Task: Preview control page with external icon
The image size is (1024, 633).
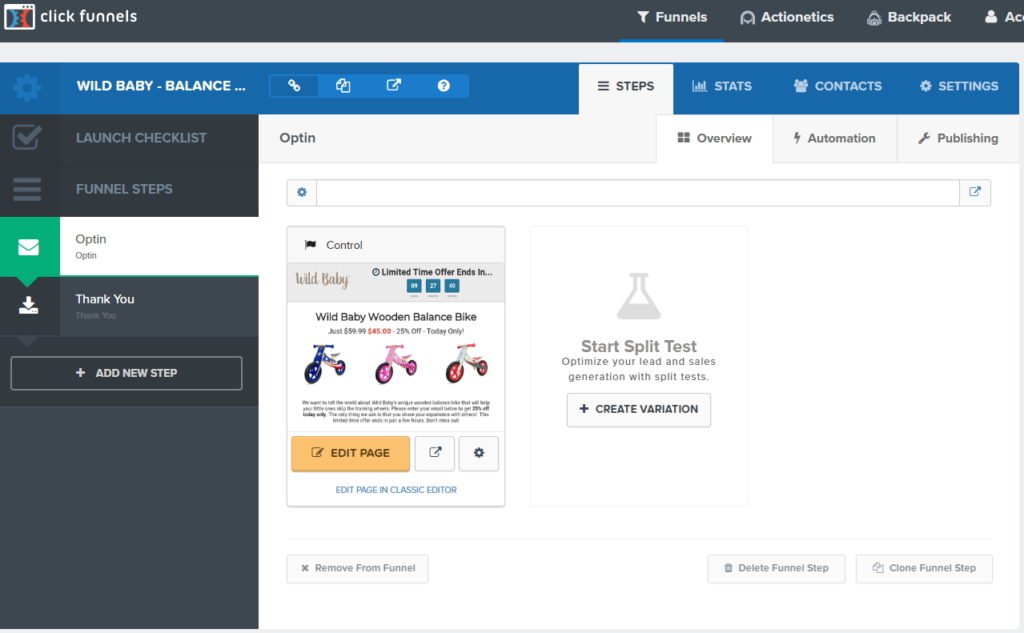Action: [x=435, y=453]
